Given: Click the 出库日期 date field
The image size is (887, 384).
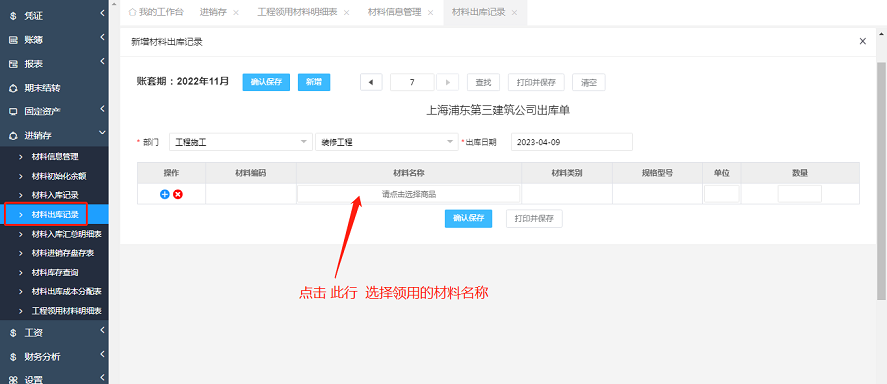Looking at the screenshot, I should pyautogui.click(x=572, y=143).
